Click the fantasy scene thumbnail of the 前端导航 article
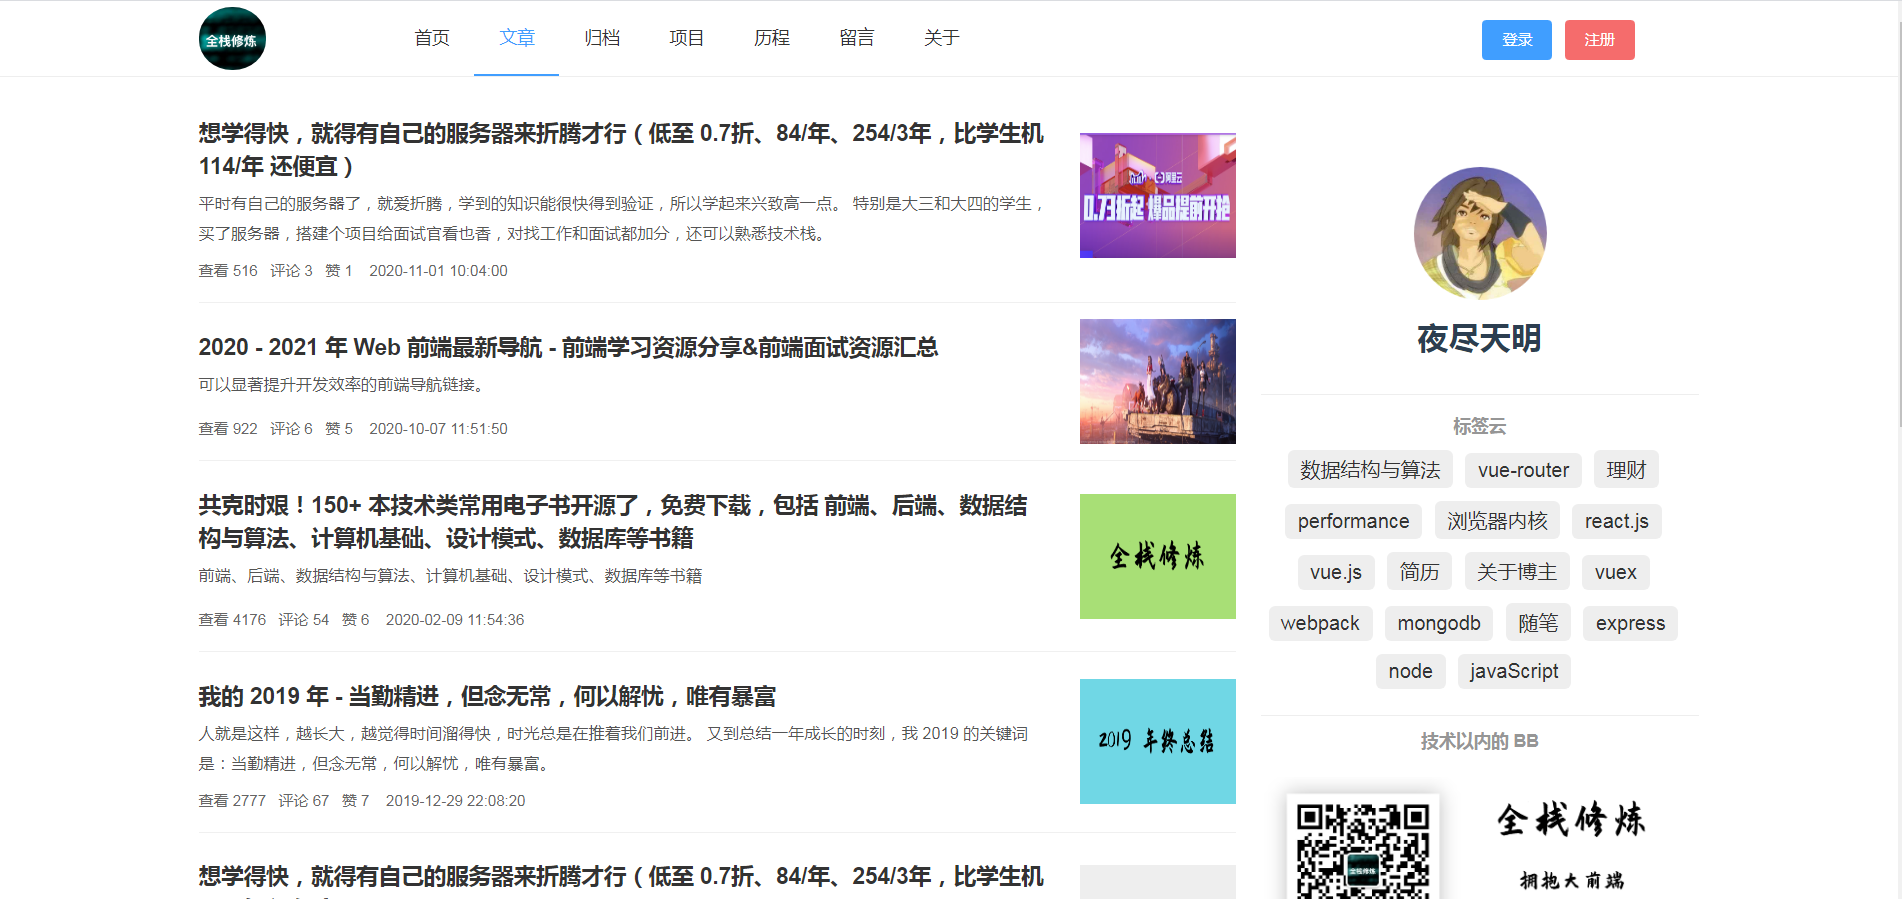Viewport: 1902px width, 899px height. 1158,381
